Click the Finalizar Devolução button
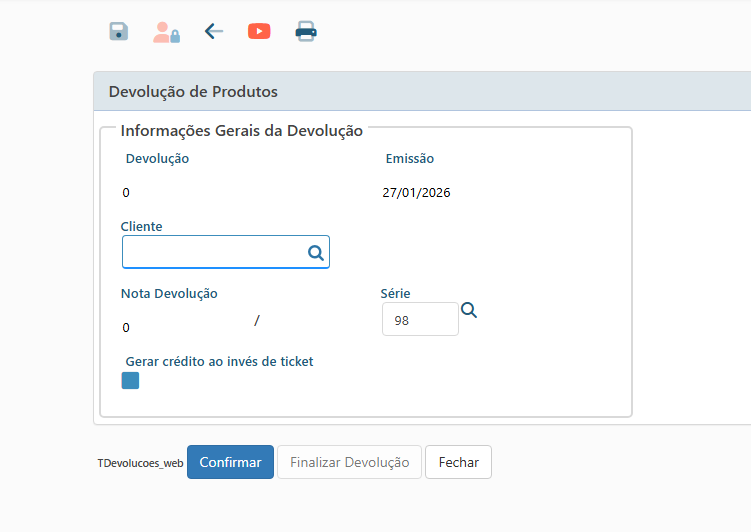The height and width of the screenshot is (532, 751). [349, 462]
